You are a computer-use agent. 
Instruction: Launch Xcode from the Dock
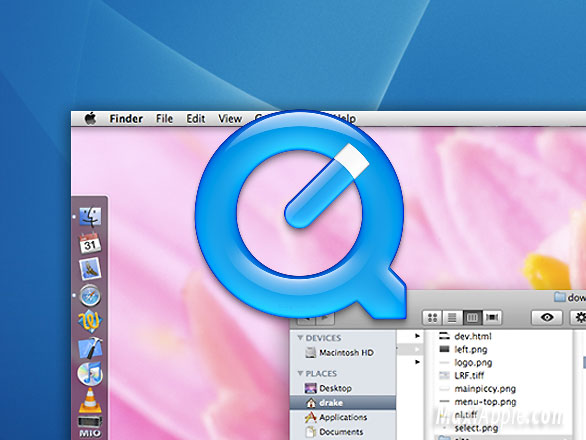(x=90, y=347)
